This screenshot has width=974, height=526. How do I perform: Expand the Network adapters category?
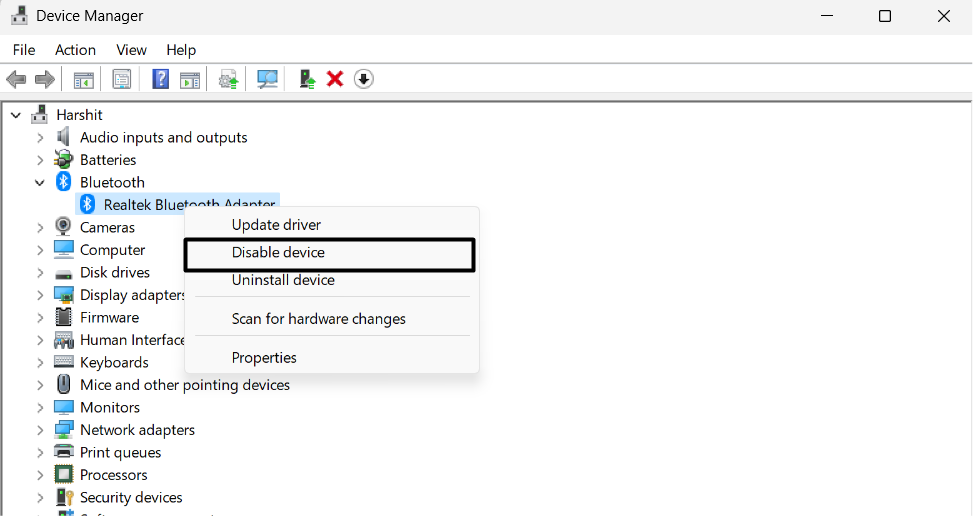[x=40, y=430]
